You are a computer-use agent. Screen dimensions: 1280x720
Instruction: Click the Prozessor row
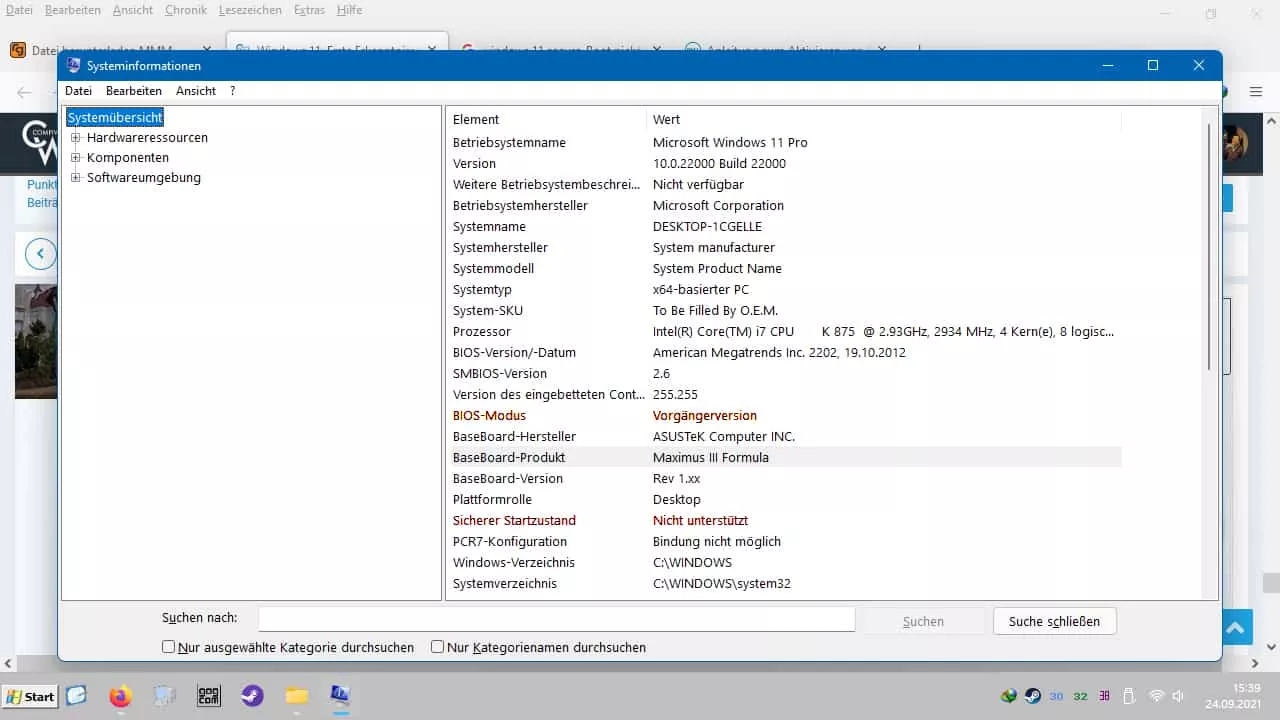point(784,331)
